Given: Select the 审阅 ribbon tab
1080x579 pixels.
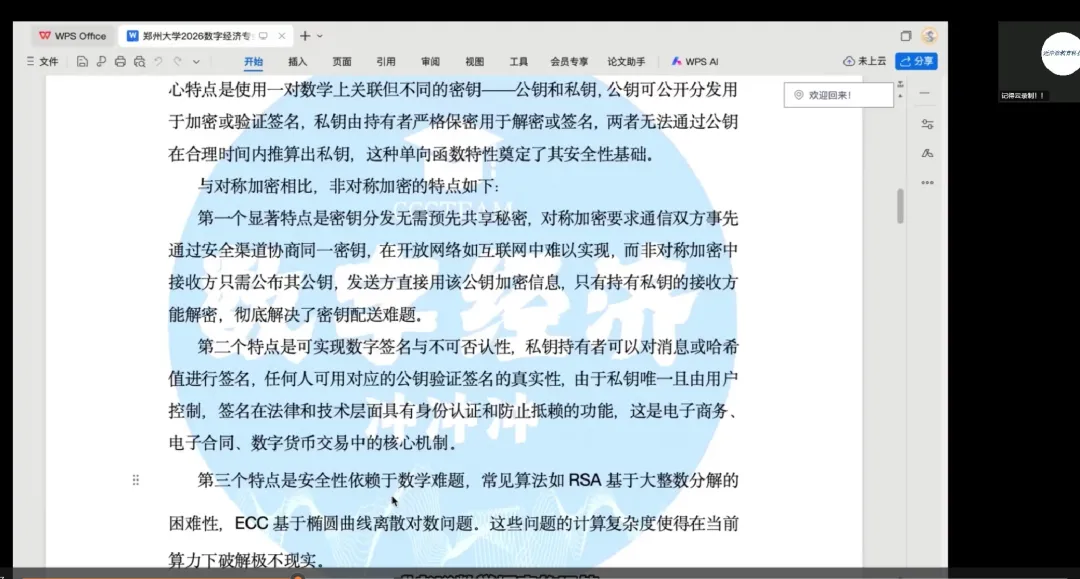Looking at the screenshot, I should click(430, 61).
